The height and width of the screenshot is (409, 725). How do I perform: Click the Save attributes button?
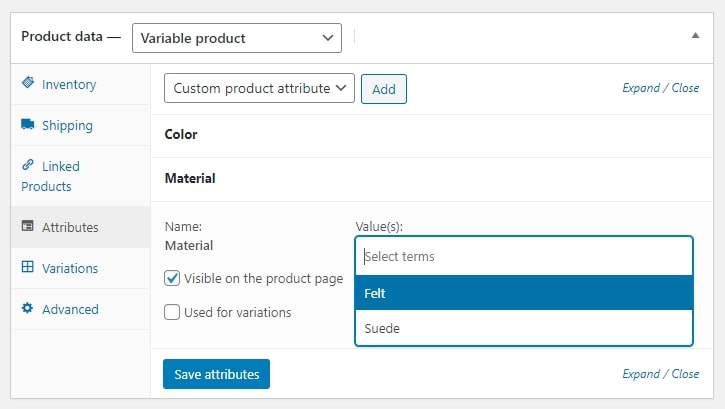216,374
